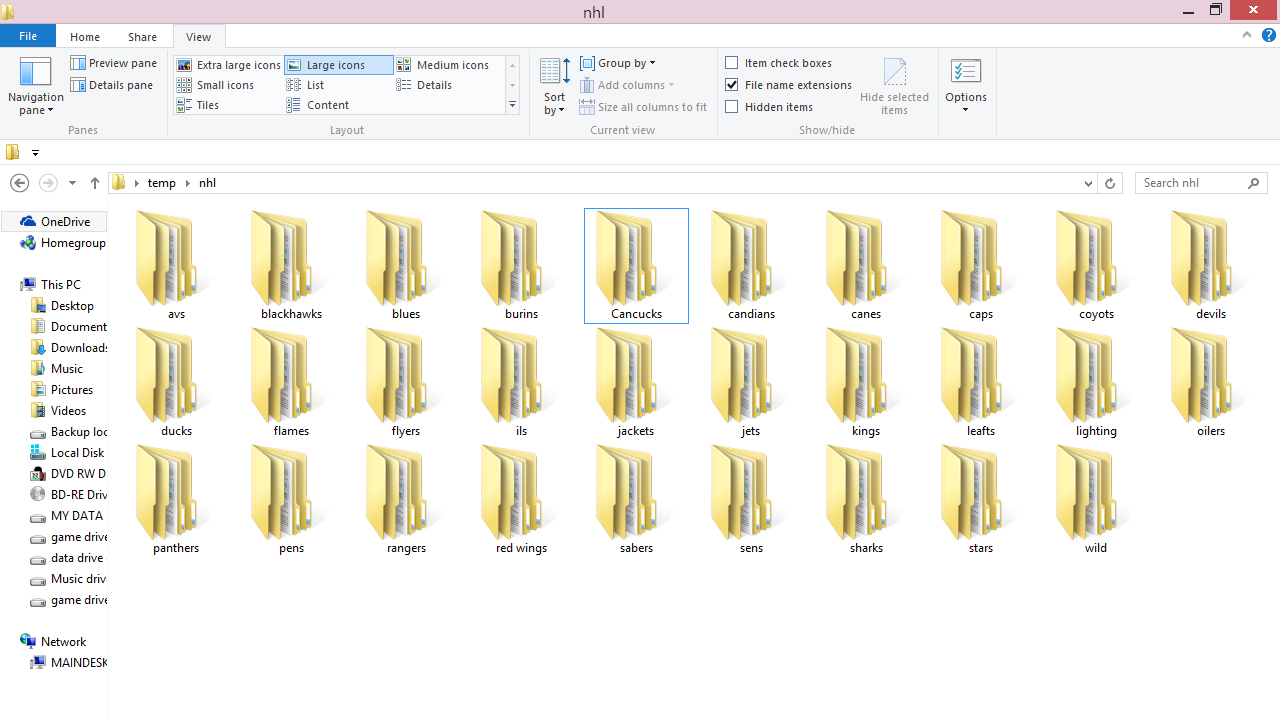1280x720 pixels.
Task: Select Content layout view
Action: pos(318,105)
